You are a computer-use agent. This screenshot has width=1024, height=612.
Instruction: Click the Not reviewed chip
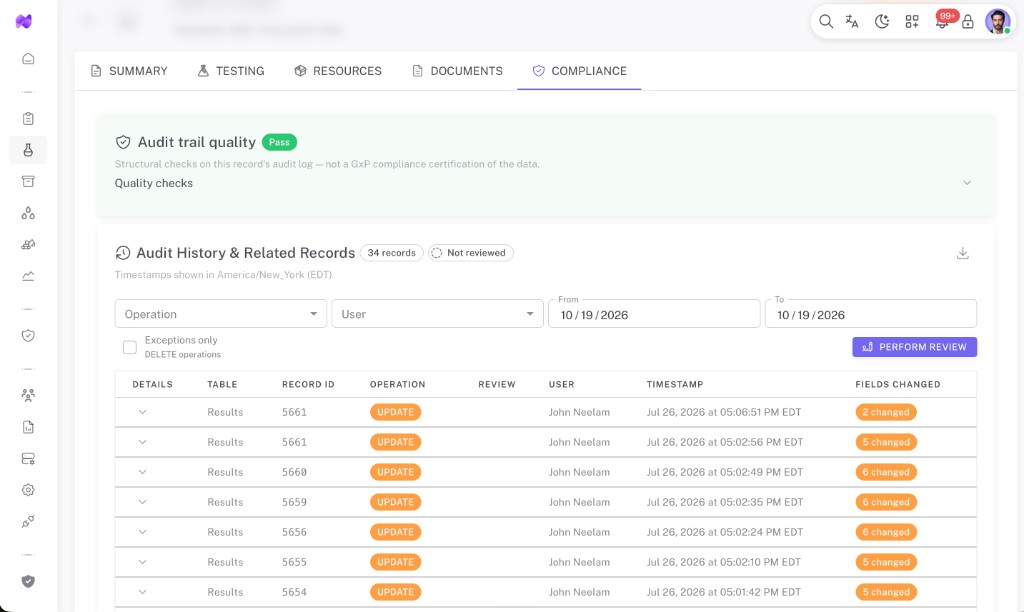click(471, 253)
